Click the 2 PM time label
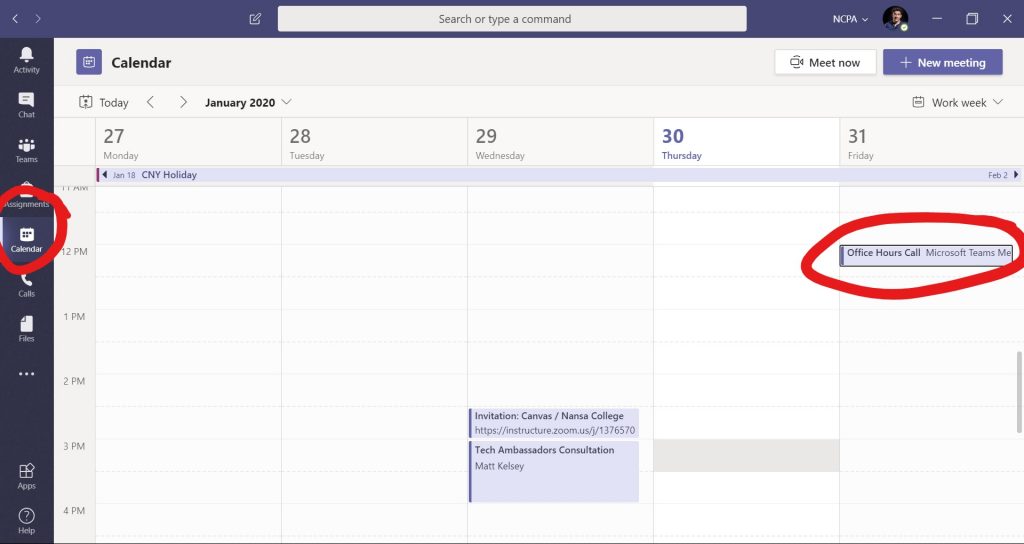The image size is (1024, 544). coord(74,381)
